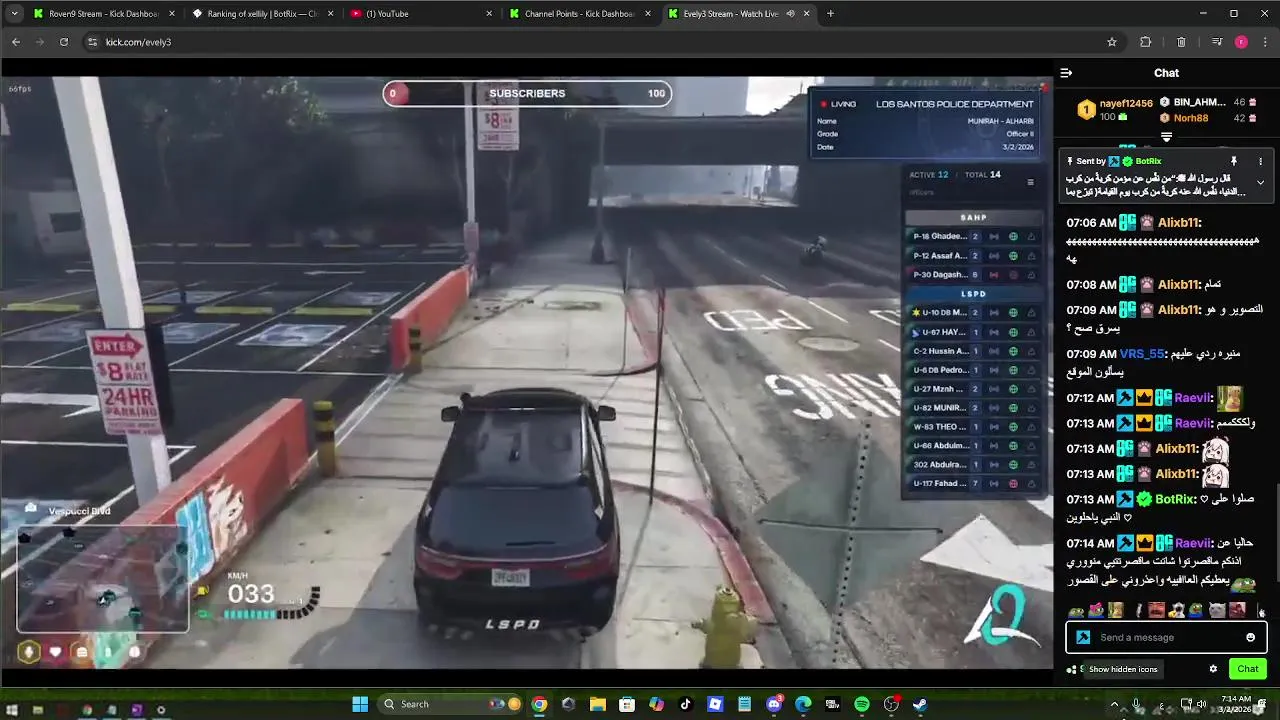Open taskbar clock showing 7:14 AM

coord(1235,704)
